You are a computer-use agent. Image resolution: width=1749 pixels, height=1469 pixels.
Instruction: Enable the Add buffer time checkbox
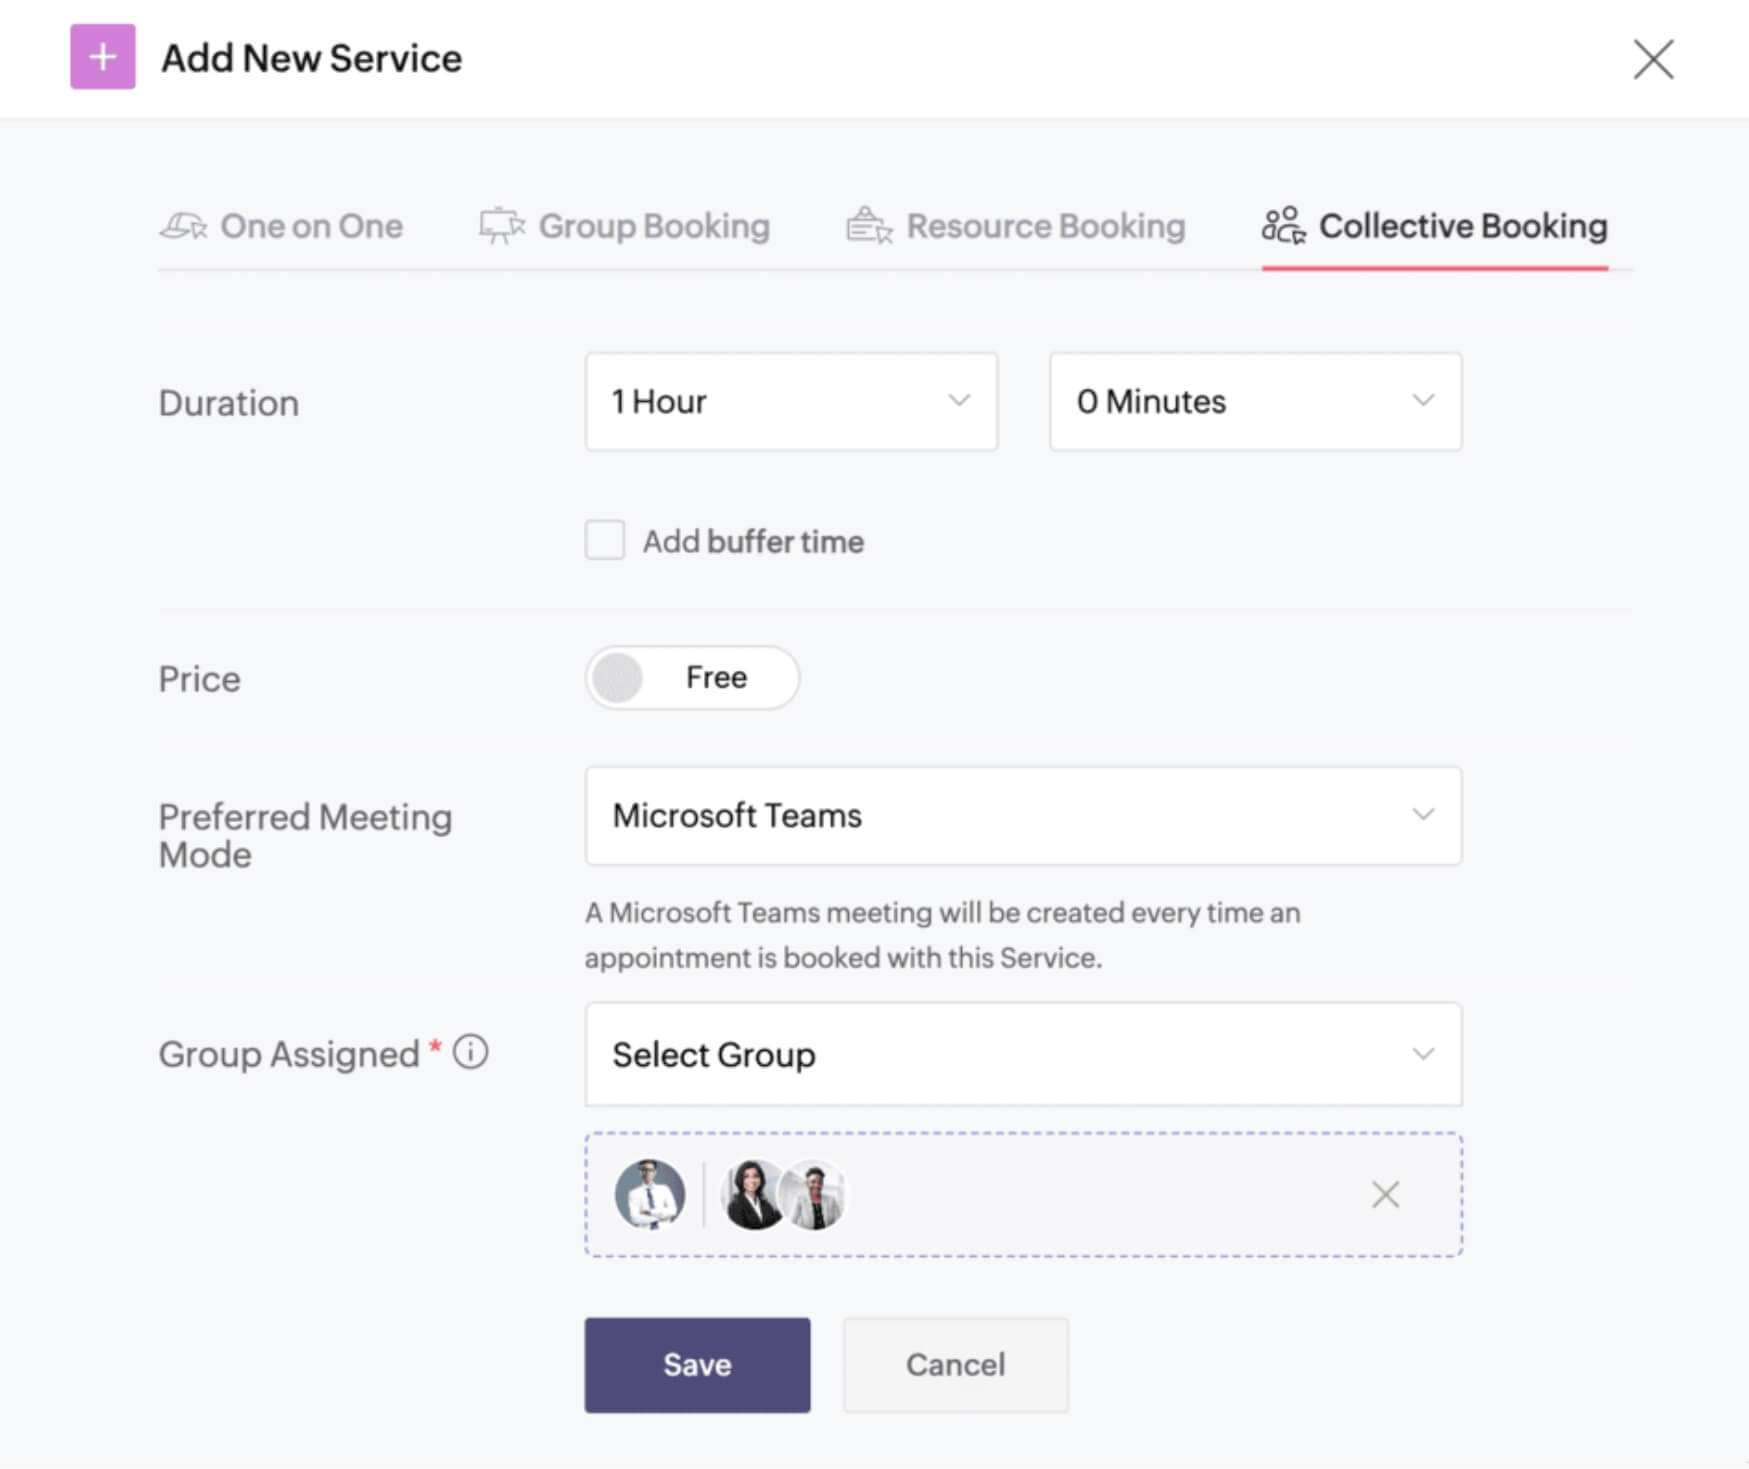[605, 540]
